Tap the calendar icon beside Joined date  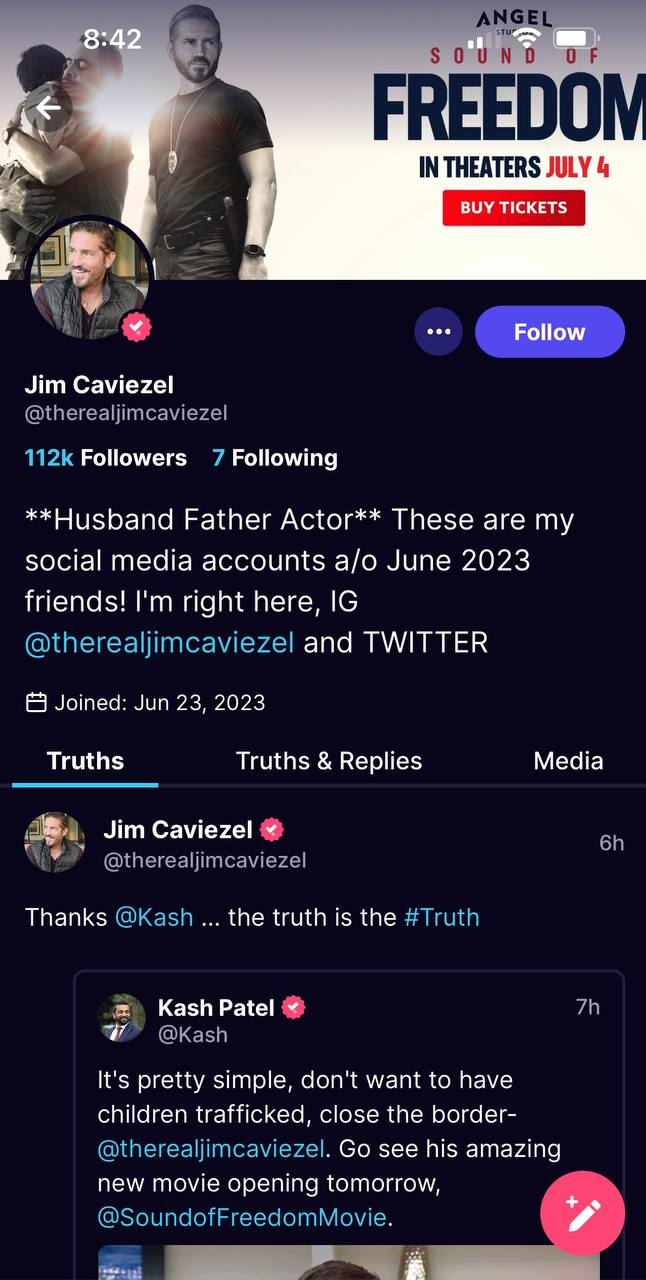click(x=36, y=702)
